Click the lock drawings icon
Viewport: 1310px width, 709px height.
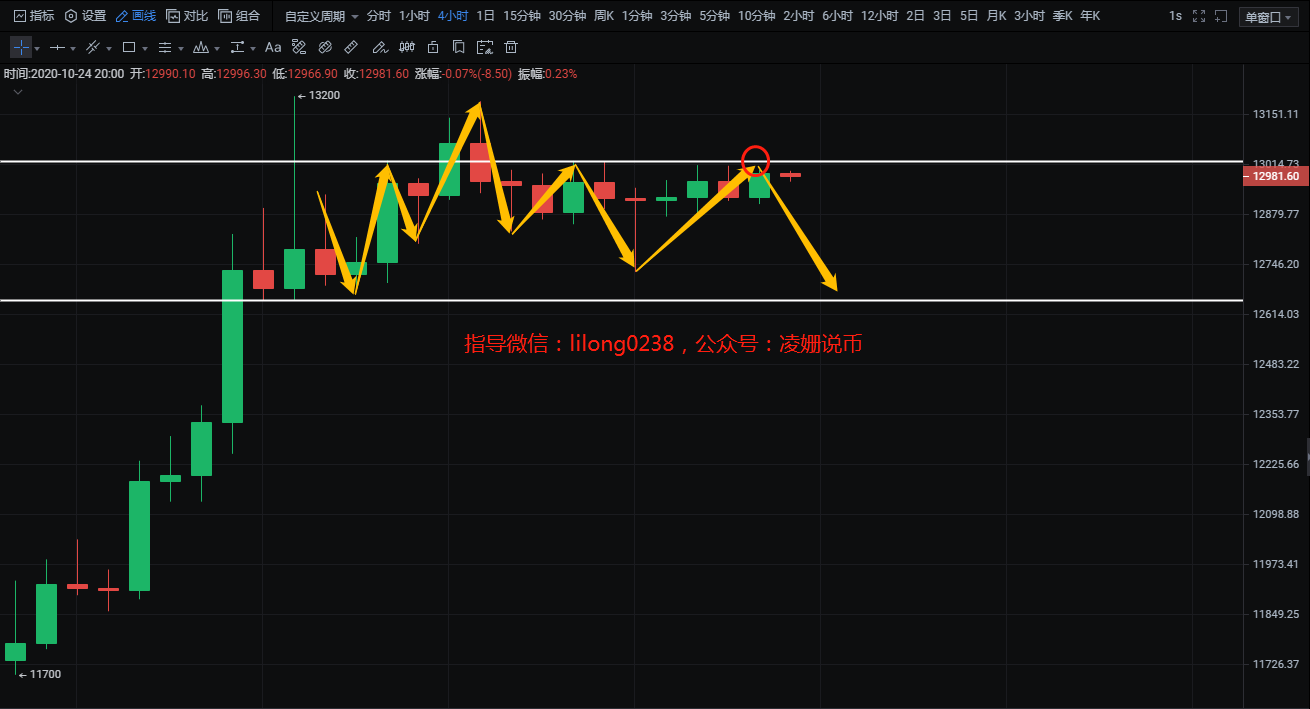coord(432,47)
